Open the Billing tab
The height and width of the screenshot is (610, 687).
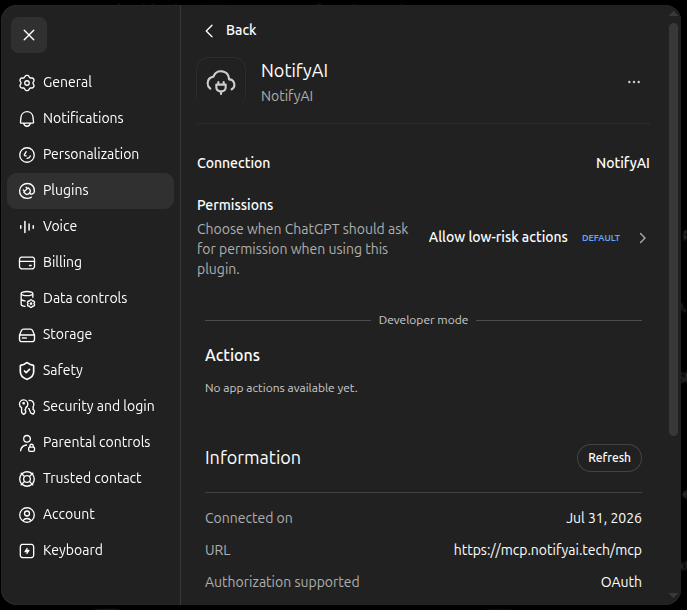[90, 262]
